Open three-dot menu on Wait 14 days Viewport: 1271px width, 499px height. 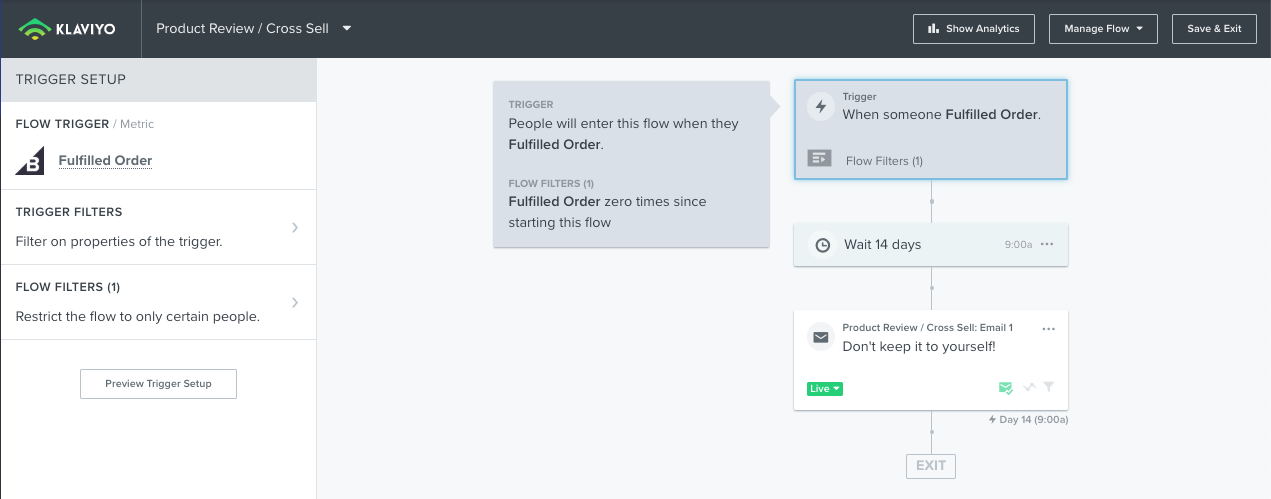(x=1047, y=245)
